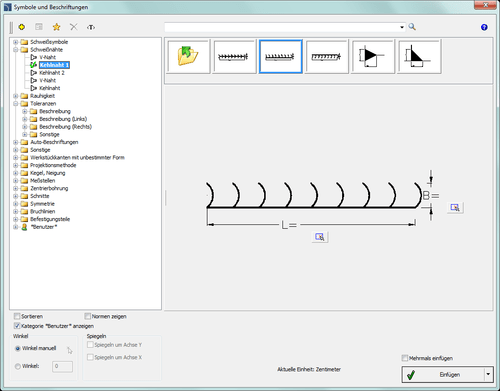The width and height of the screenshot is (500, 391).
Task: Enable the Sortieren checkbox
Action: coord(17,316)
